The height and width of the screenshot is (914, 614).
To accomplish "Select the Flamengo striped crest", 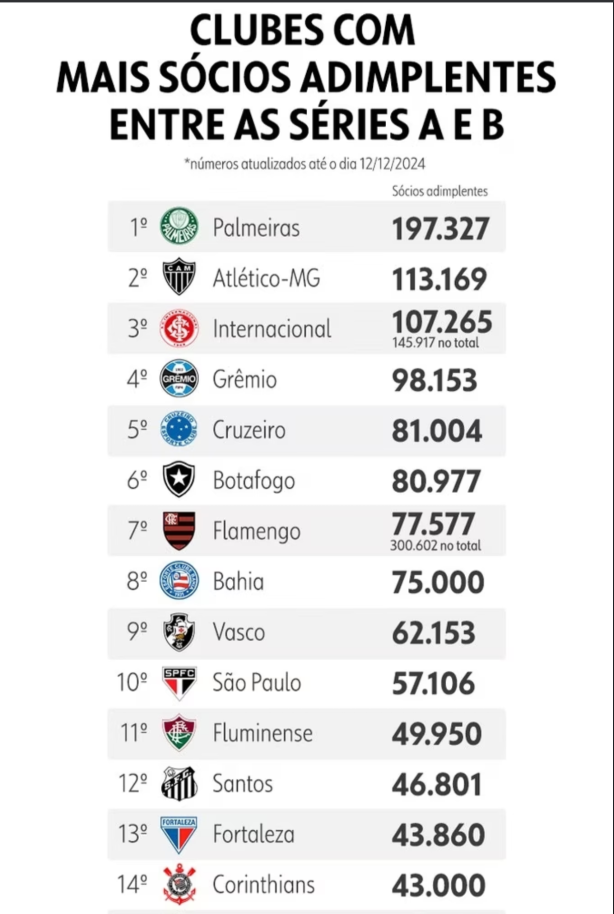I will click(179, 530).
